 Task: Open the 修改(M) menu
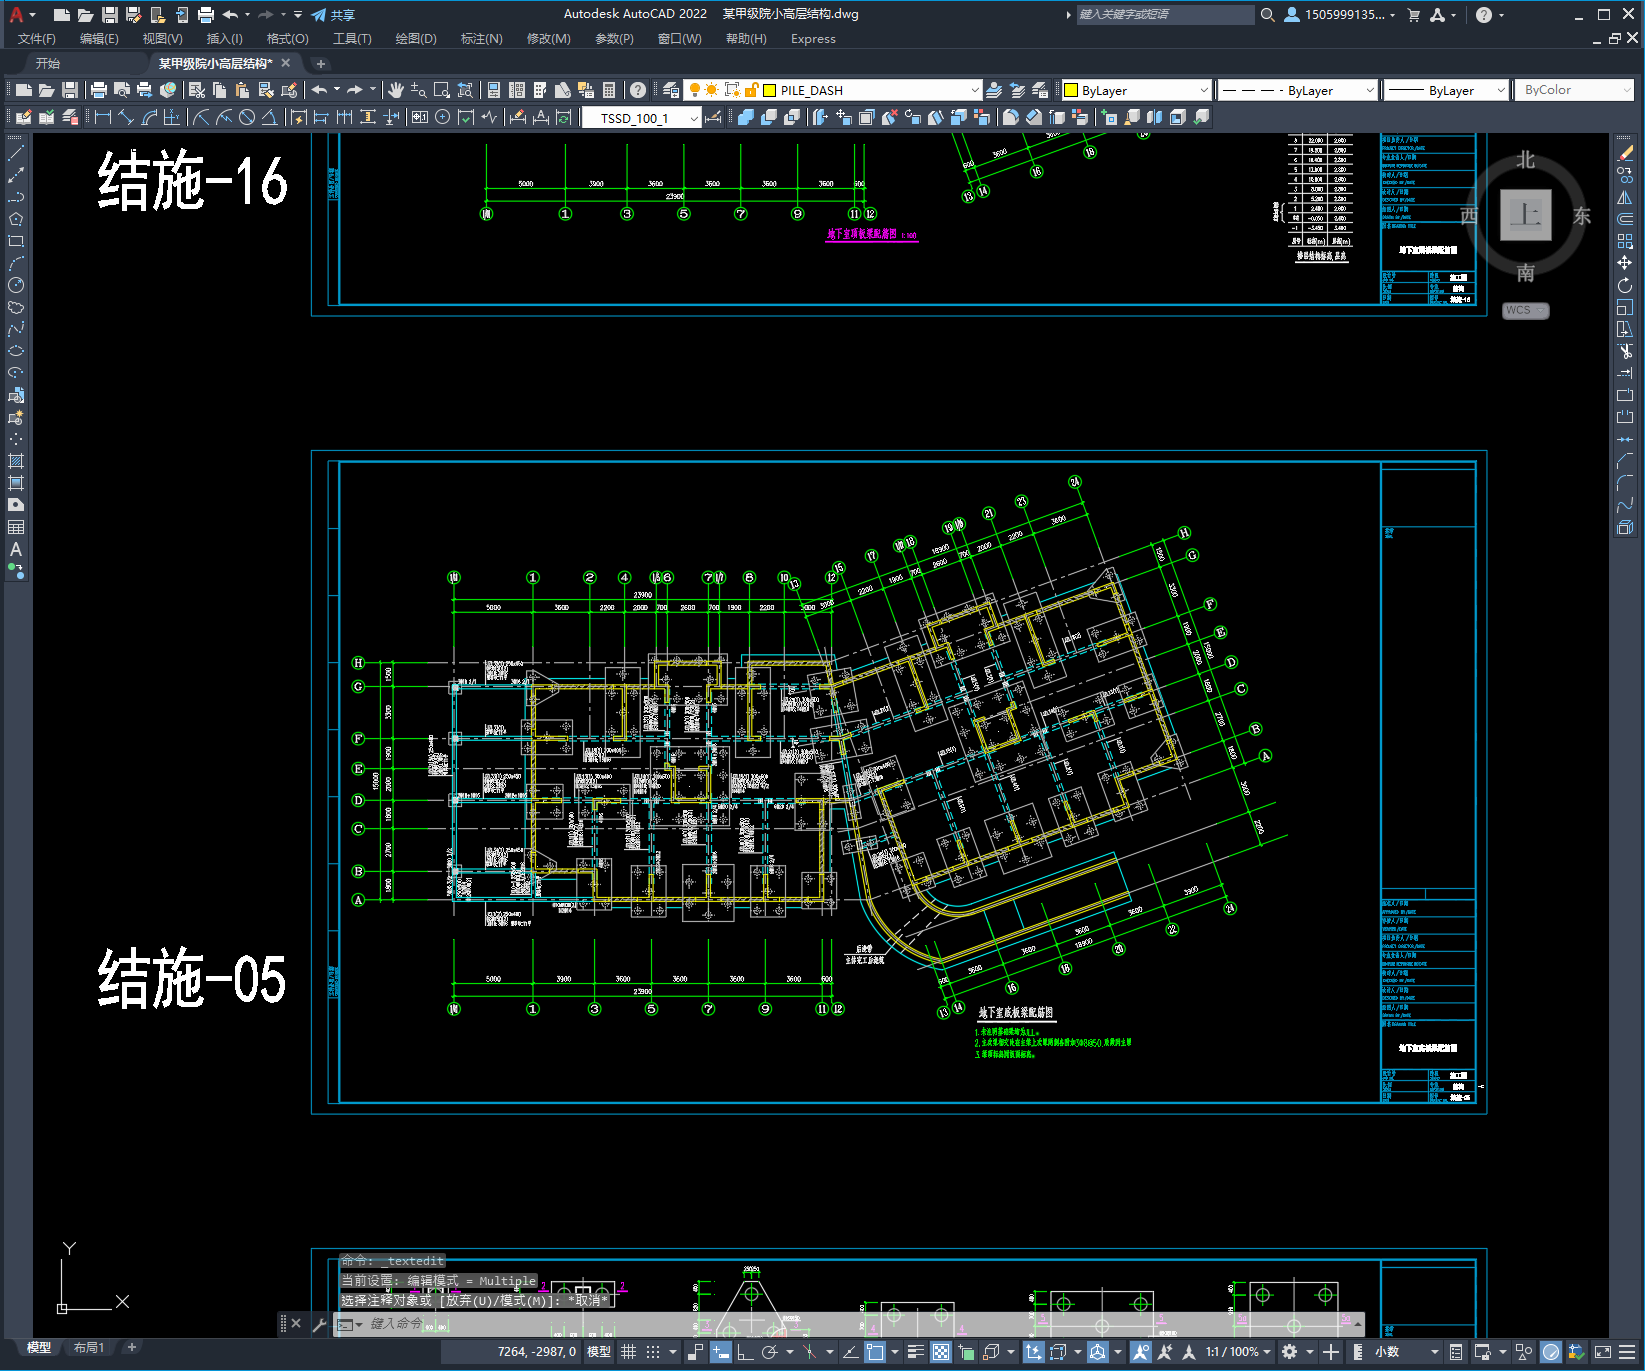click(x=548, y=39)
